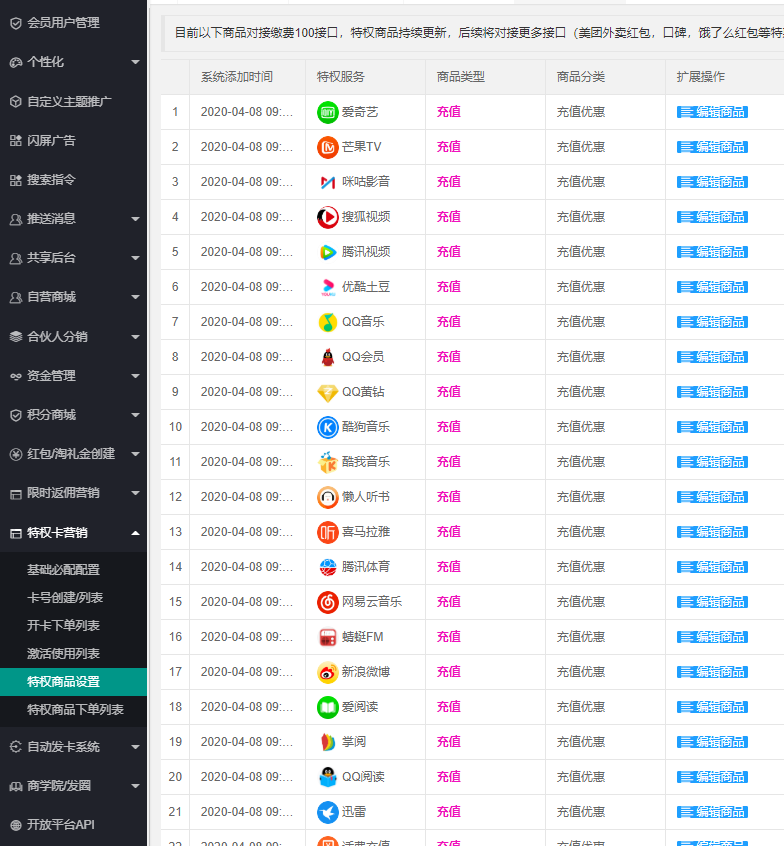Screen dimensions: 784x846
Task: Open 特权商品下单列表 submenu item
Action: click(x=75, y=710)
